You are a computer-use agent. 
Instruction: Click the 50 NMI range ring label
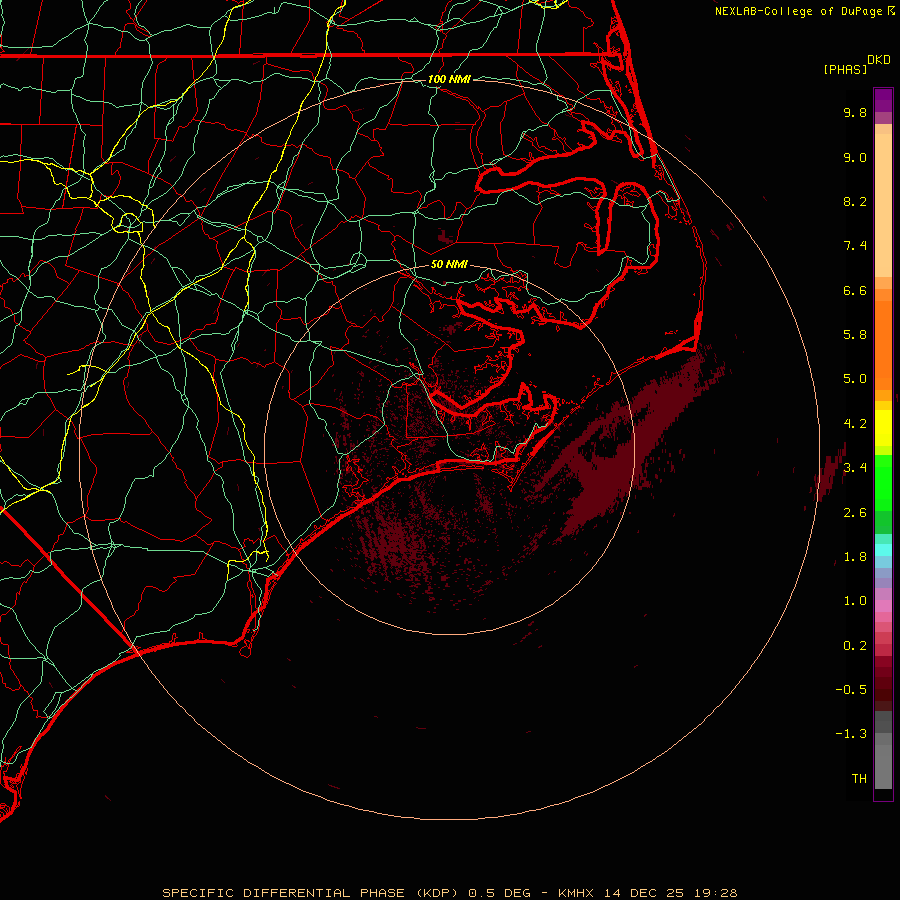pos(449,264)
